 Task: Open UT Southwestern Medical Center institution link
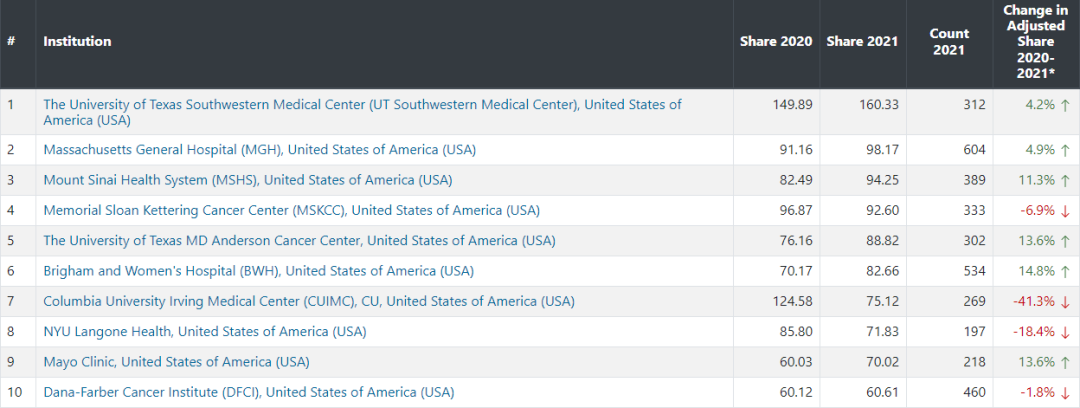[x=362, y=104]
